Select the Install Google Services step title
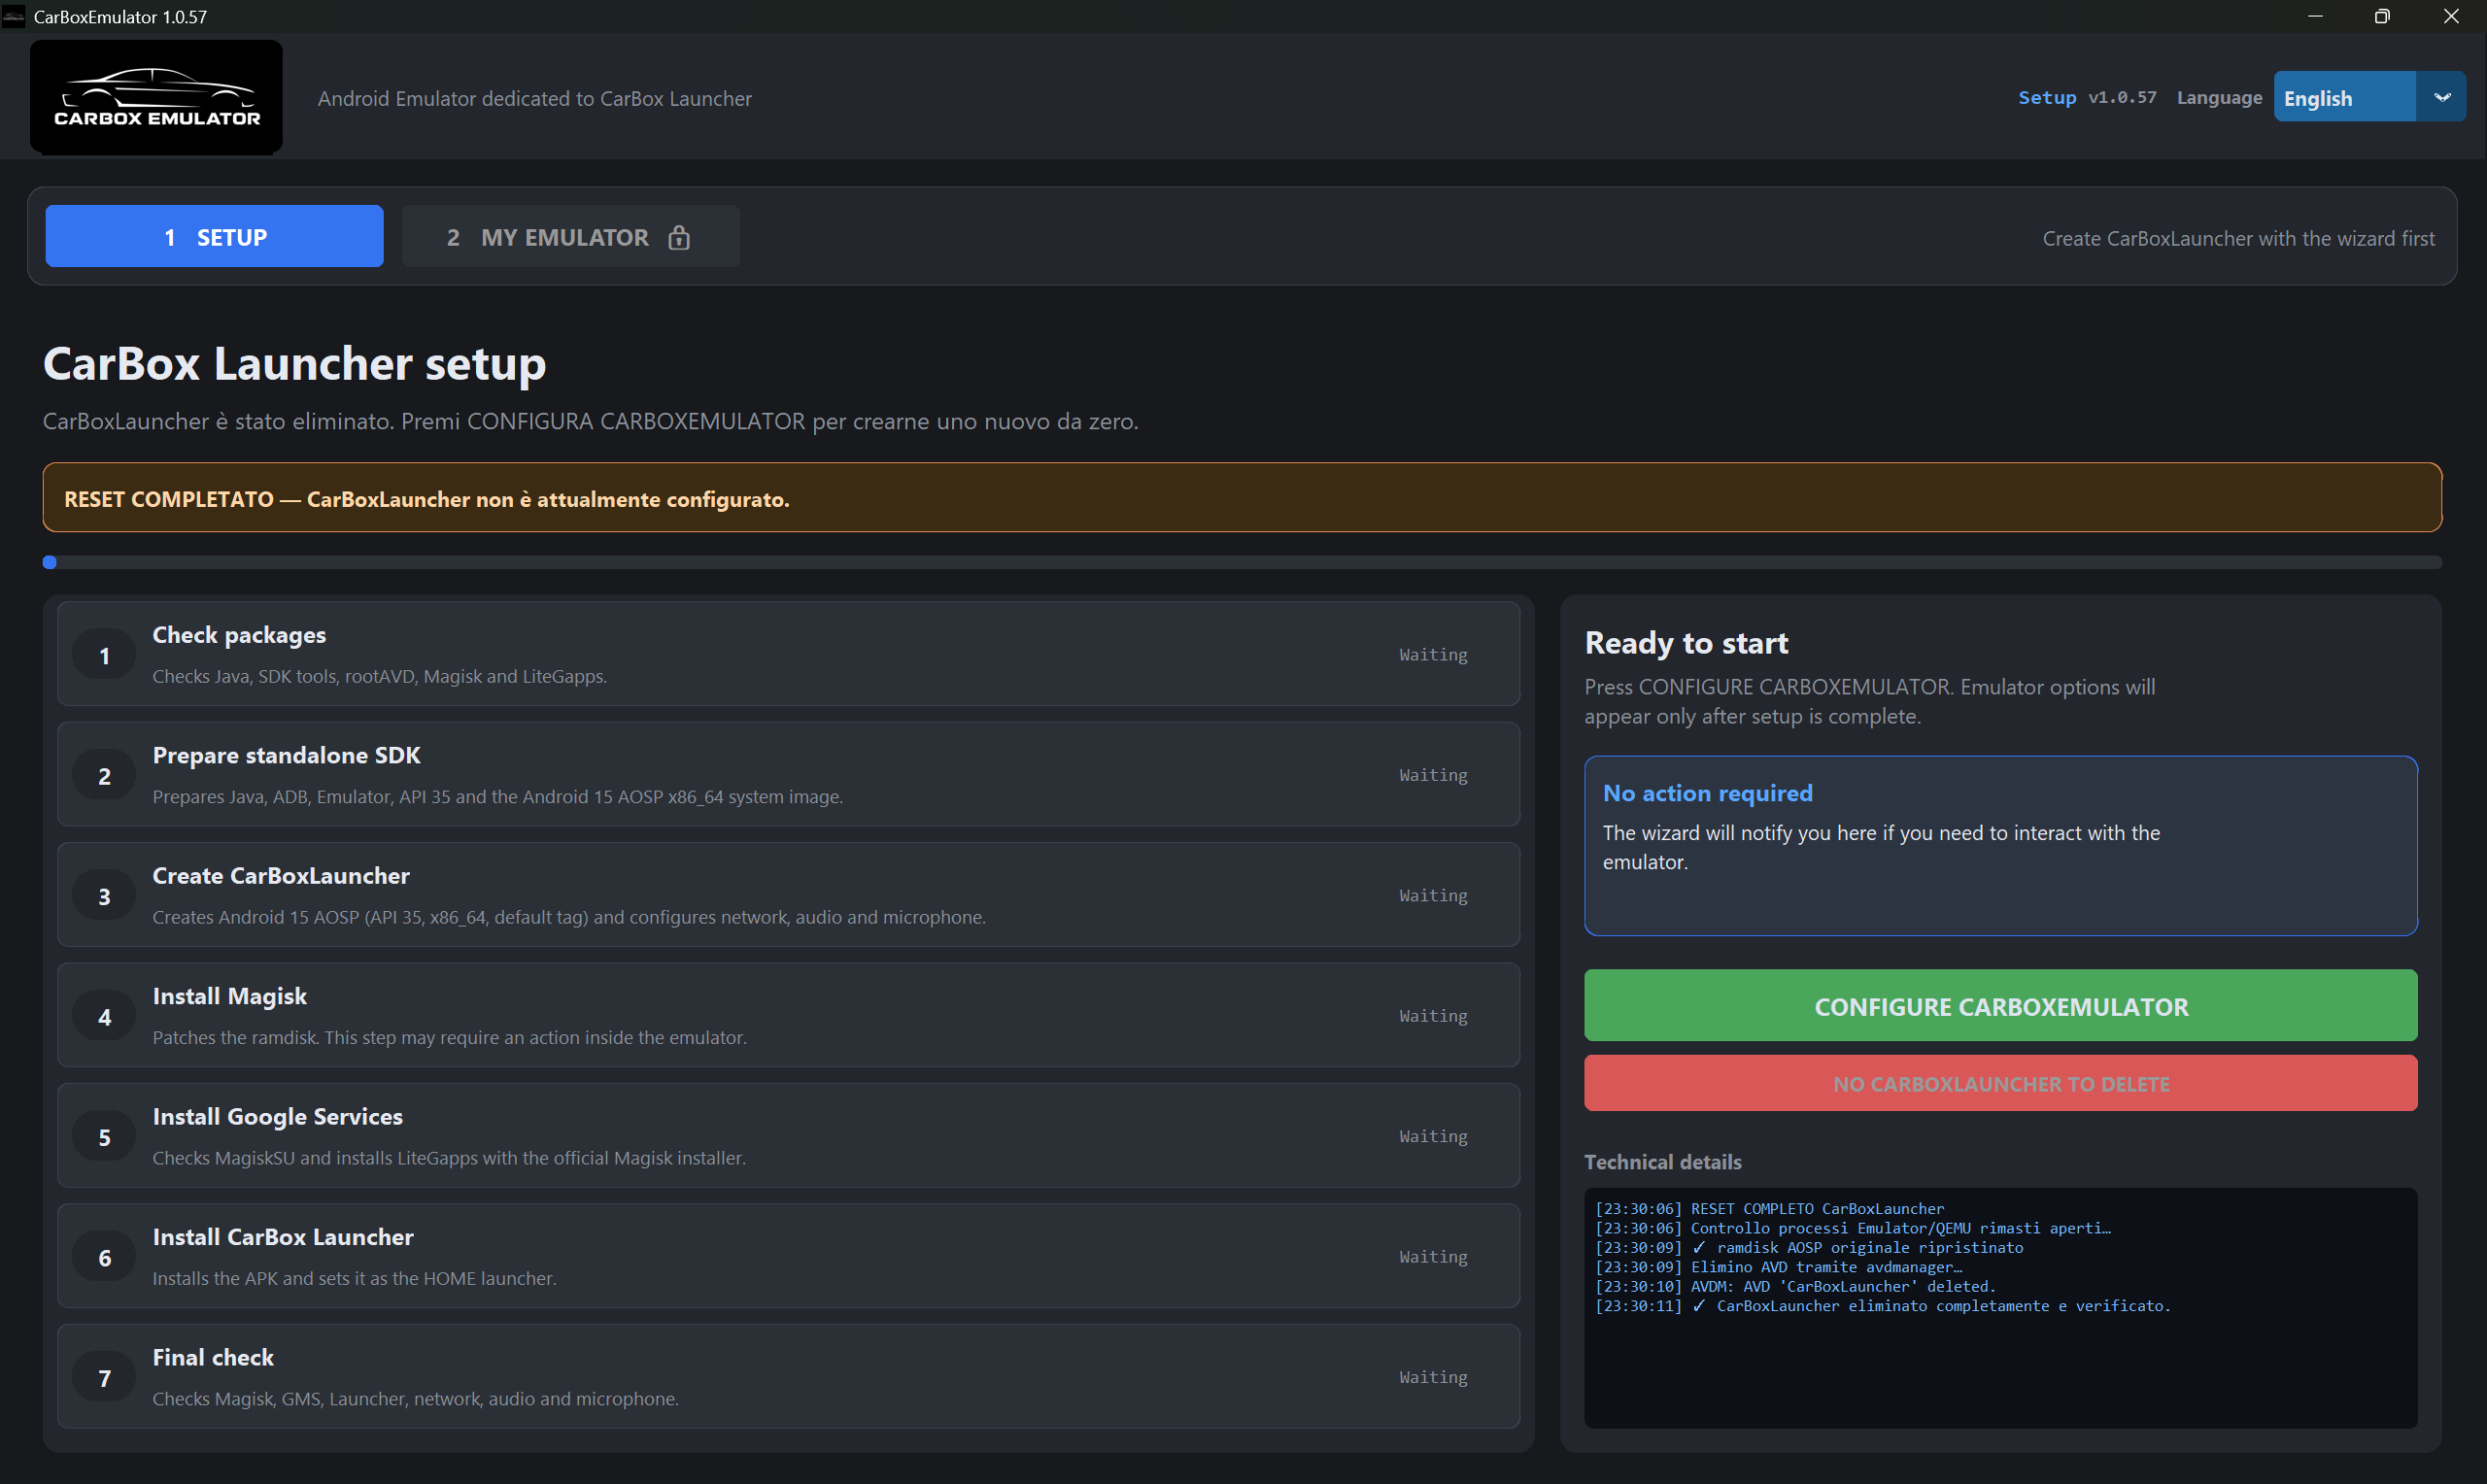 277,1116
